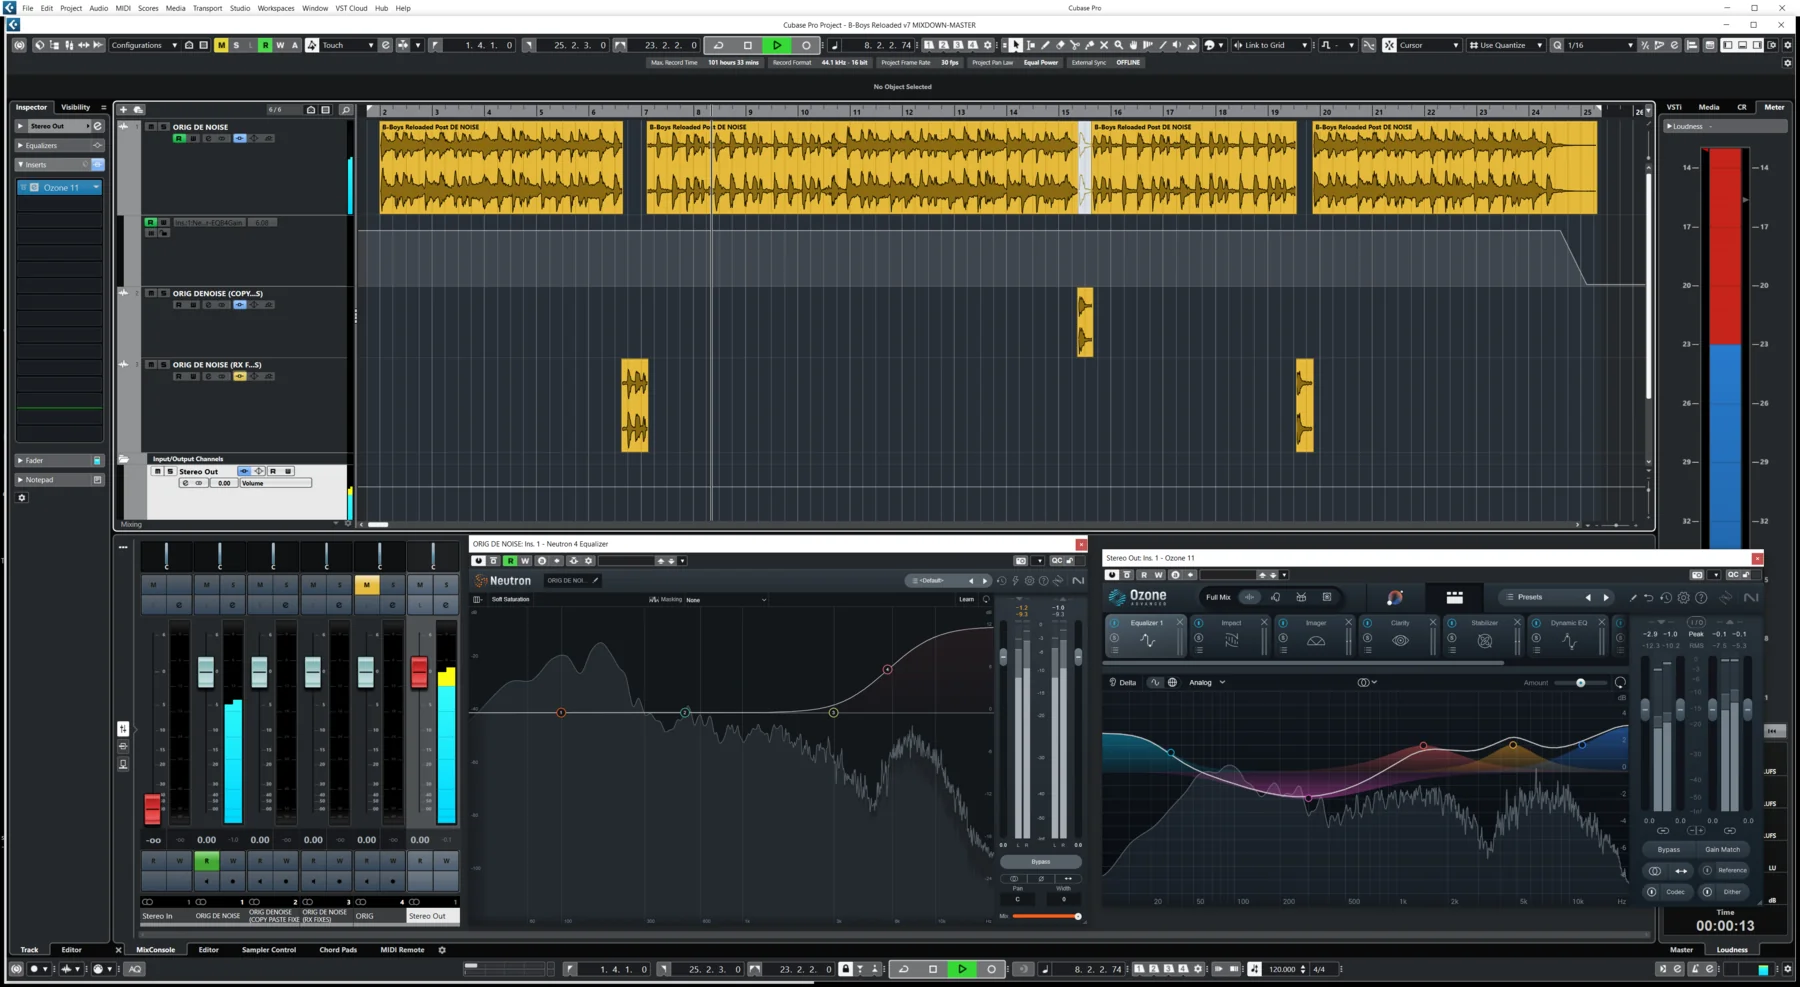This screenshot has height=987, width=1800.
Task: Select the Glue tool
Action: 1089,45
